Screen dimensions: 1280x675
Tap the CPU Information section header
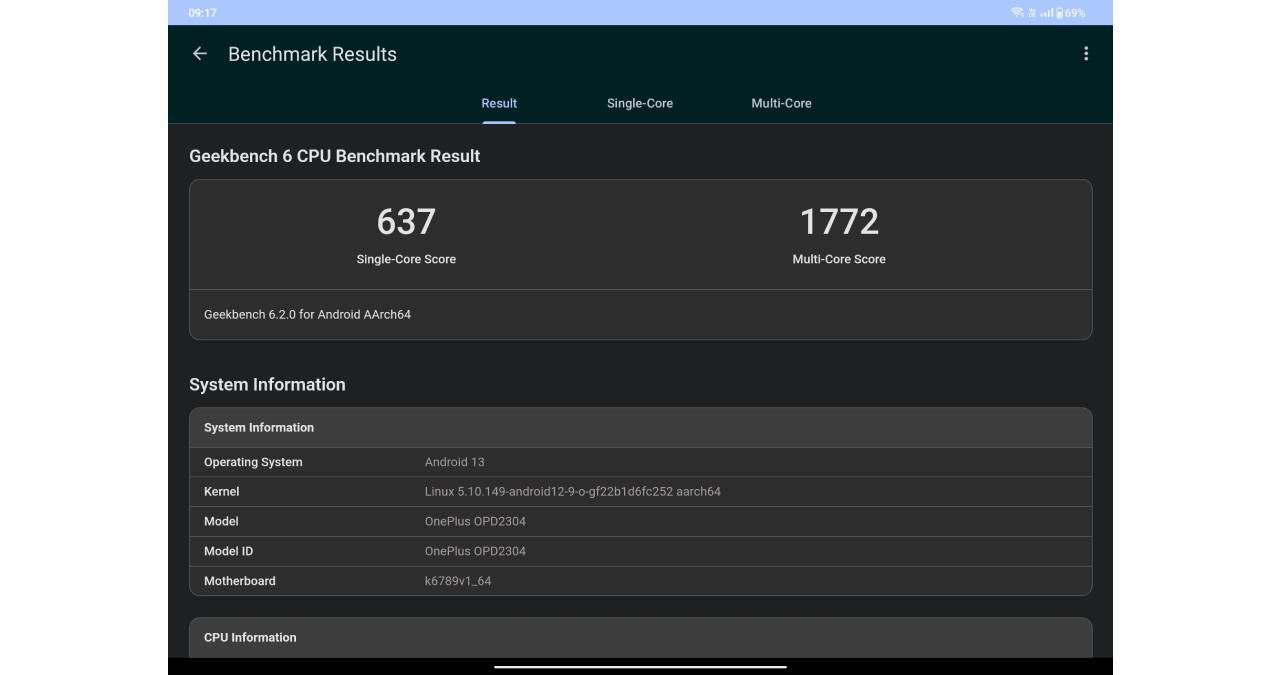pos(250,637)
